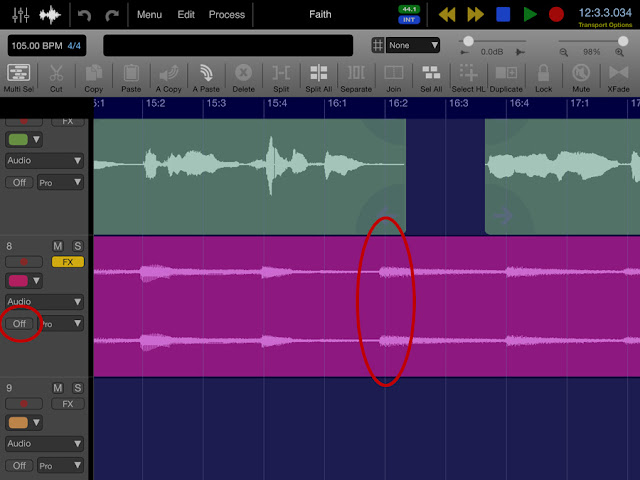
Task: Click the 105.00 BPM tempo display
Action: coord(37,45)
